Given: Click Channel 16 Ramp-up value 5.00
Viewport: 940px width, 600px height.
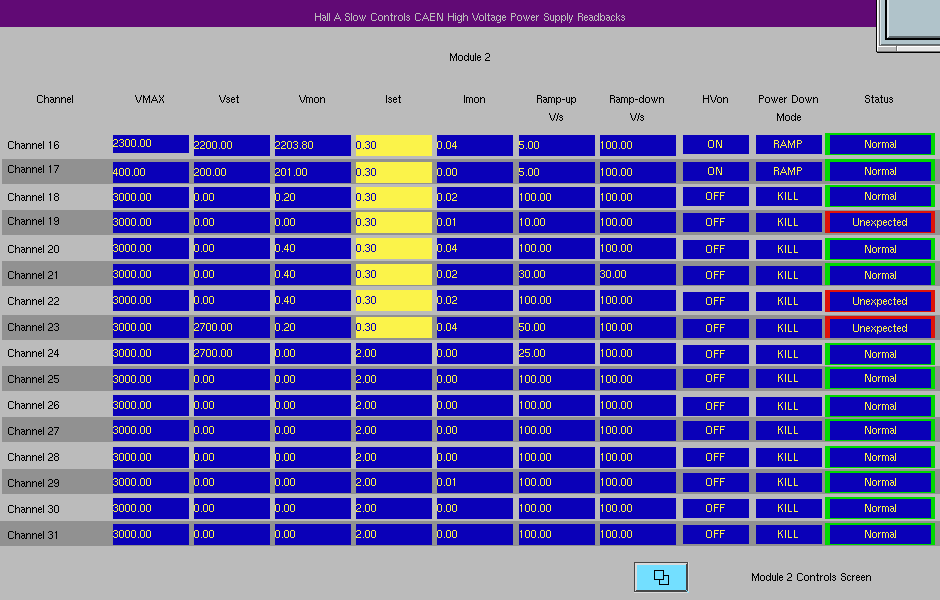Looking at the screenshot, I should coord(556,146).
